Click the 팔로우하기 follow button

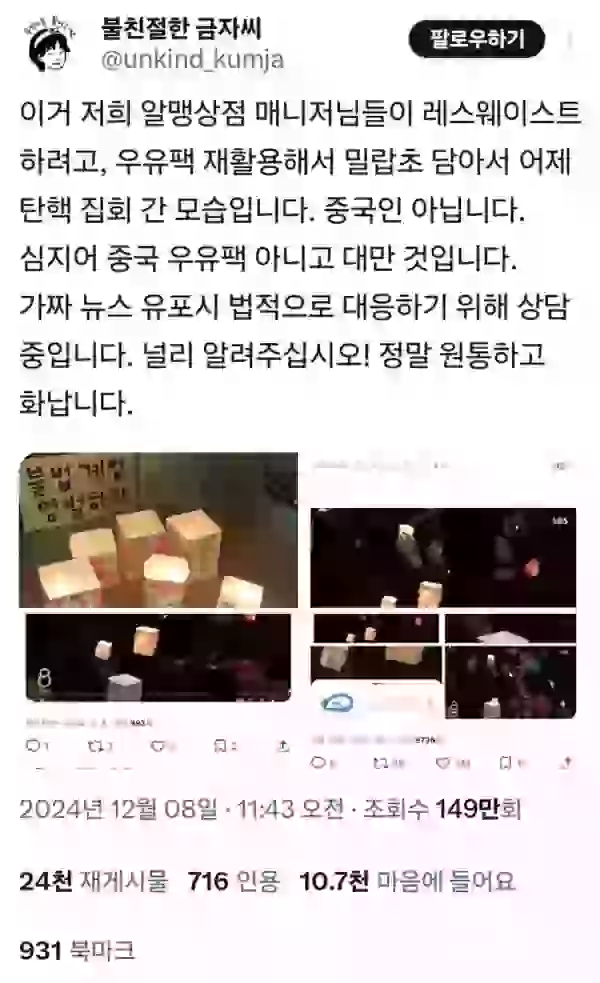coord(476,39)
